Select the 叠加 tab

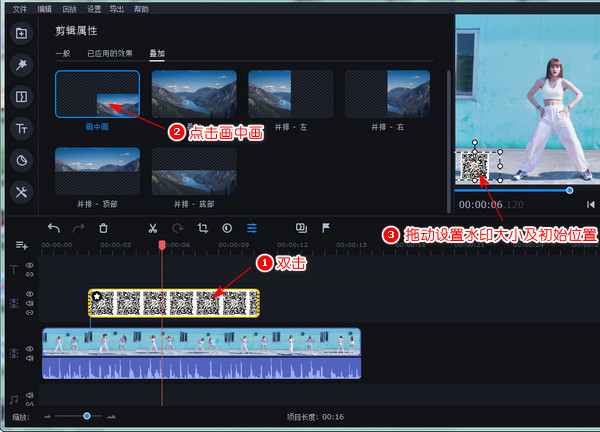click(x=157, y=53)
